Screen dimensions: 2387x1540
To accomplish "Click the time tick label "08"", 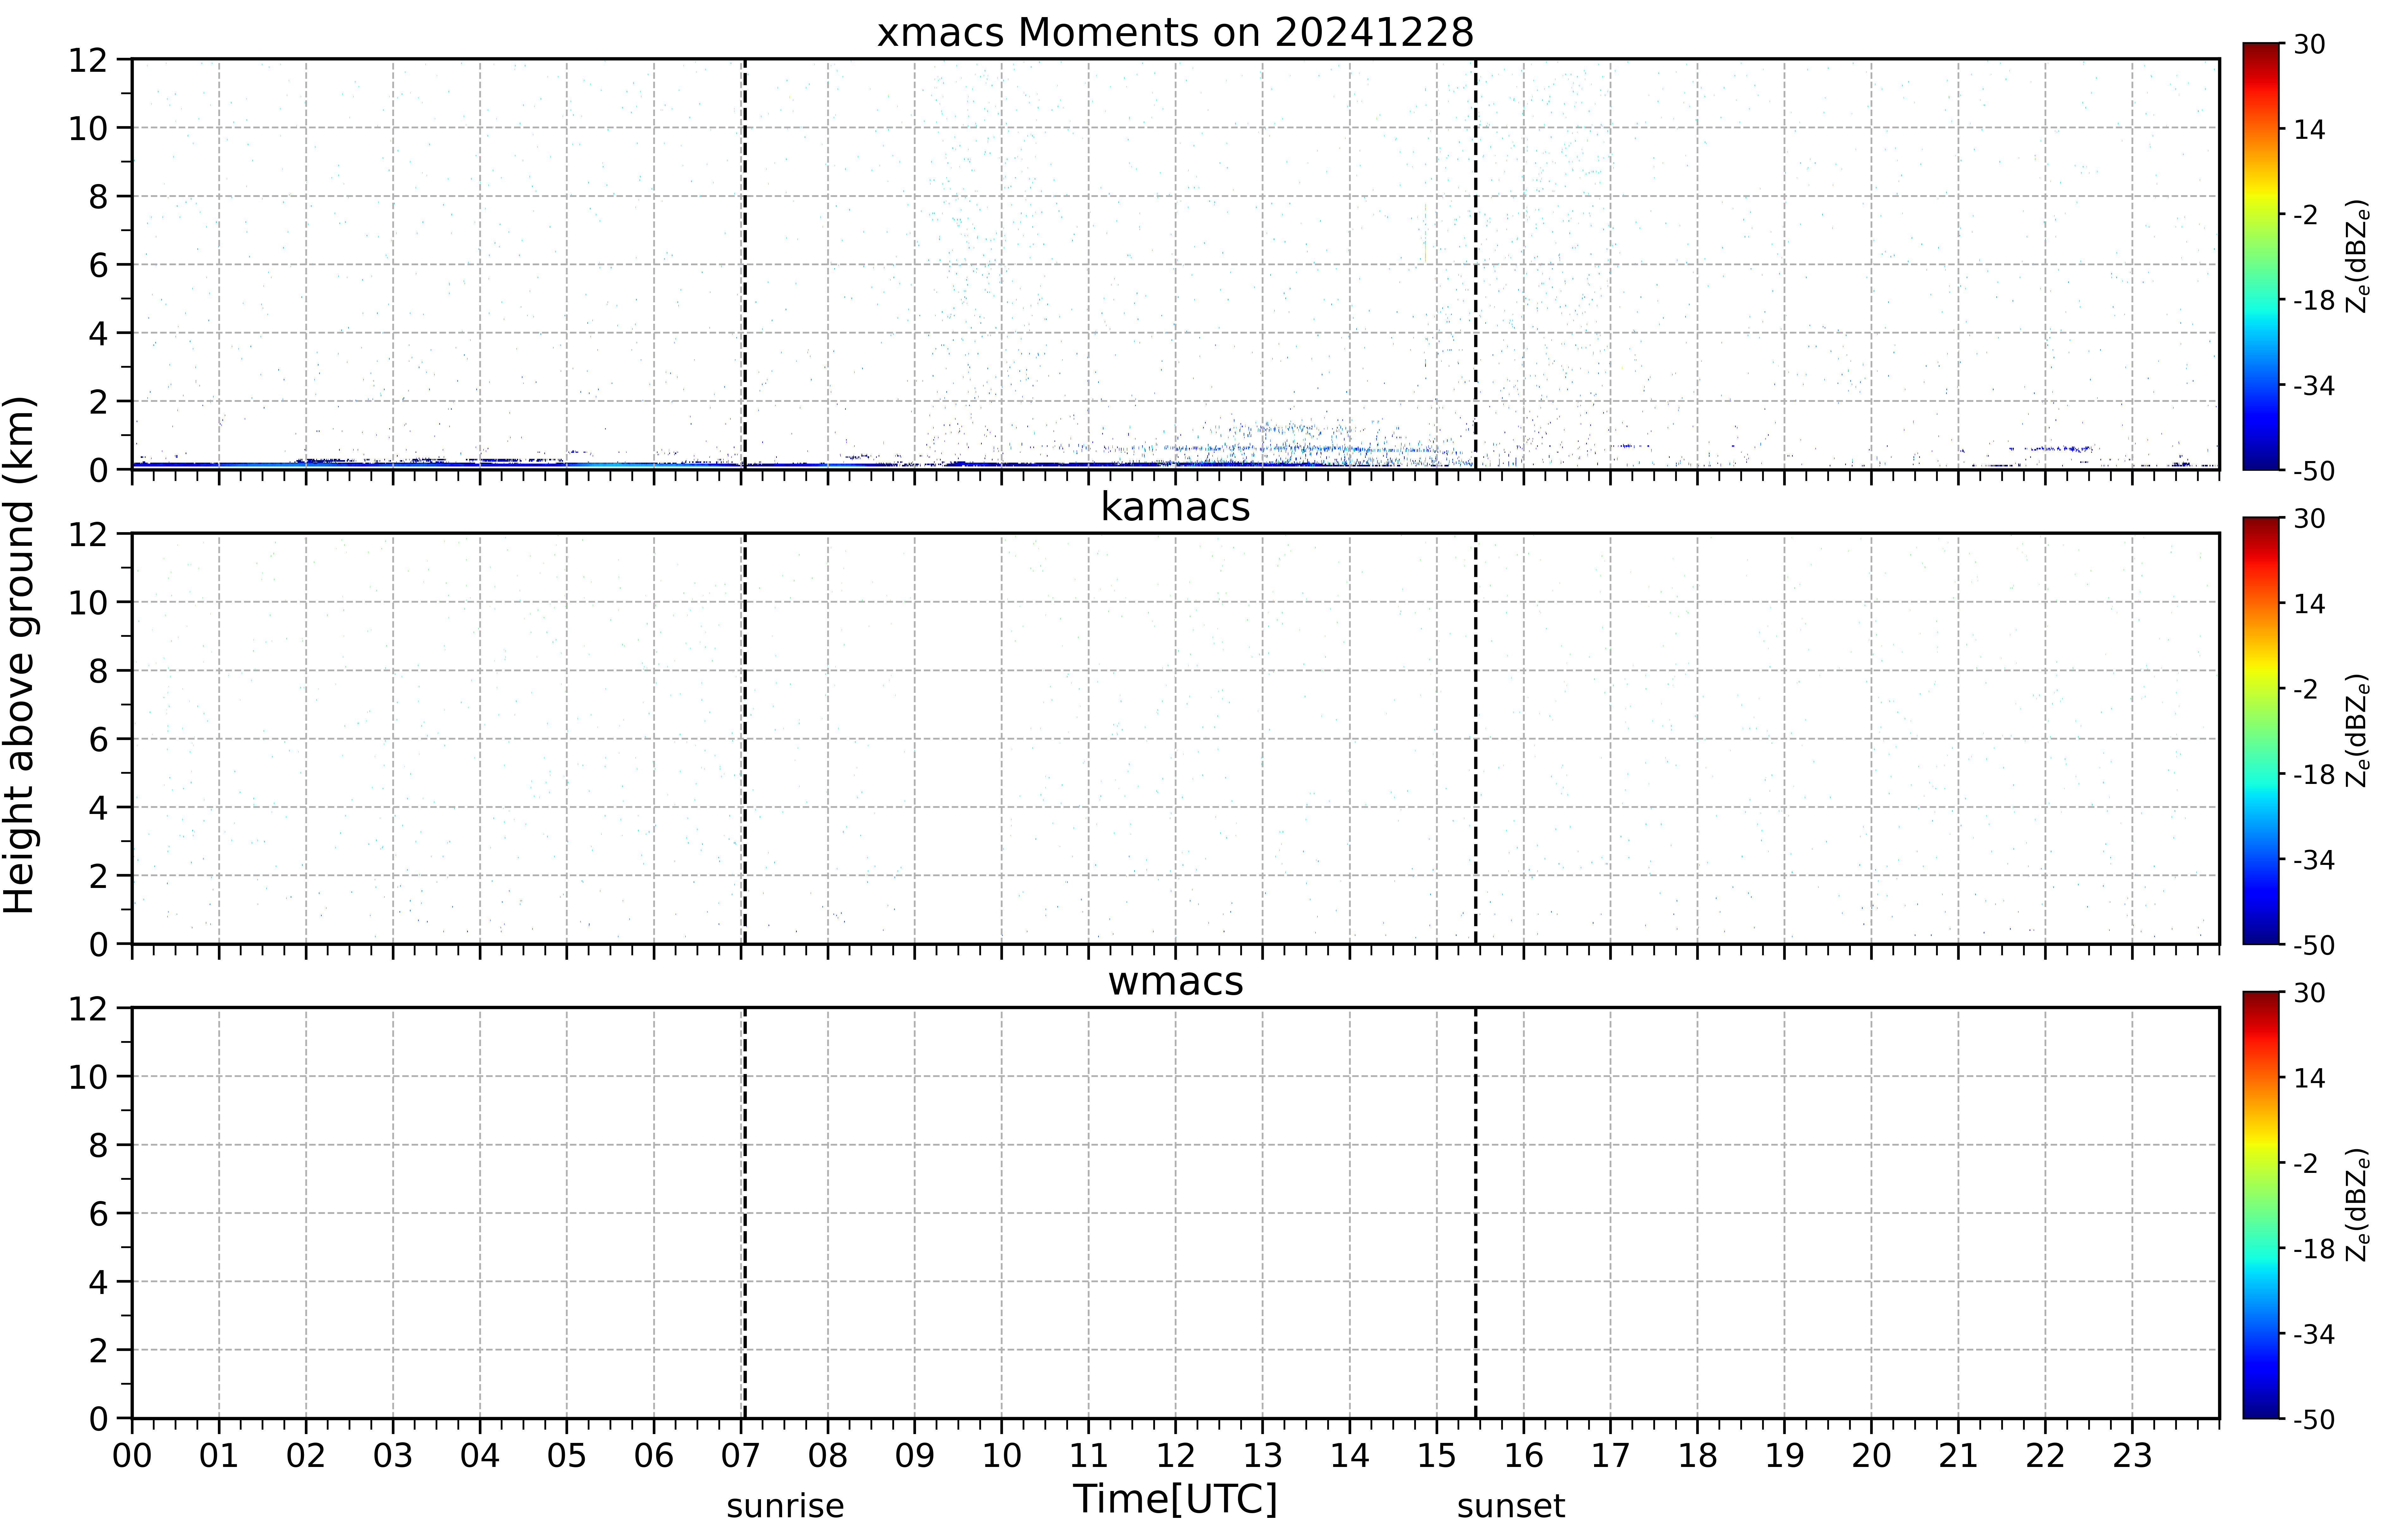I will click(828, 1456).
